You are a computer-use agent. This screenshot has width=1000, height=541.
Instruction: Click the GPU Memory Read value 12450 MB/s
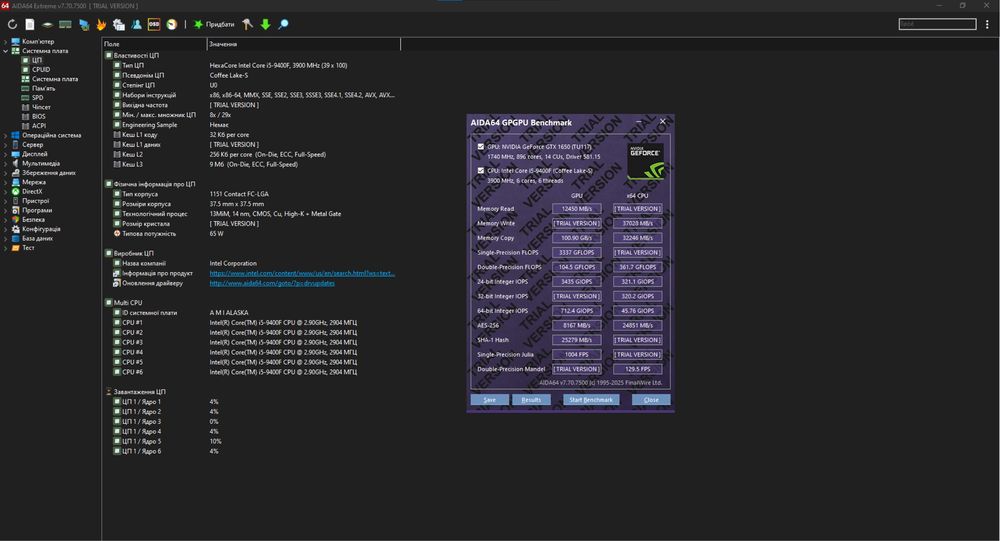(x=577, y=209)
